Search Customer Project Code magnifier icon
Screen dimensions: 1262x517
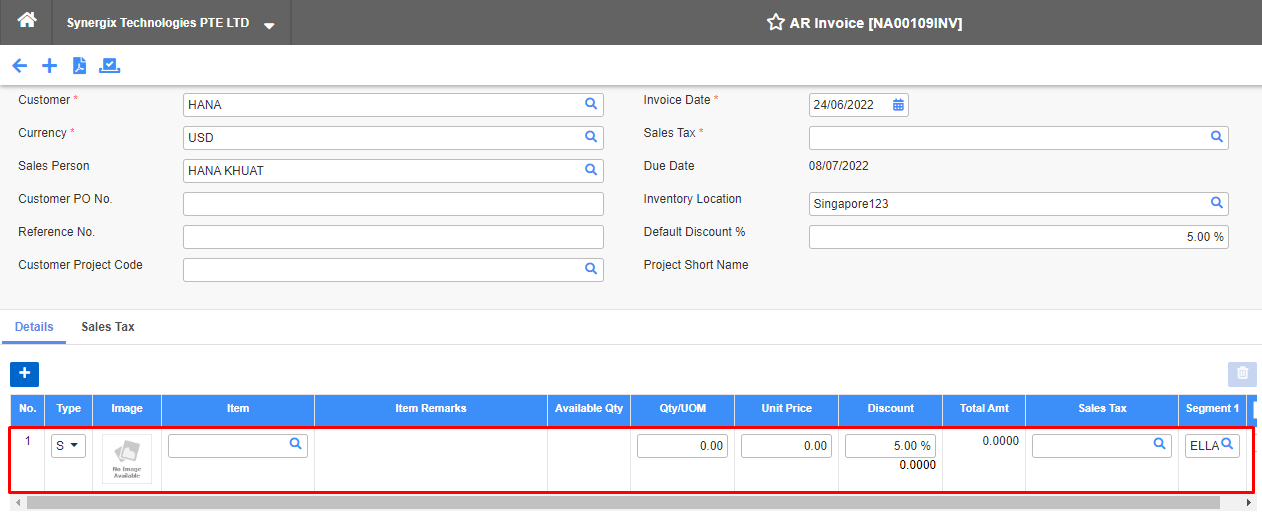591,269
